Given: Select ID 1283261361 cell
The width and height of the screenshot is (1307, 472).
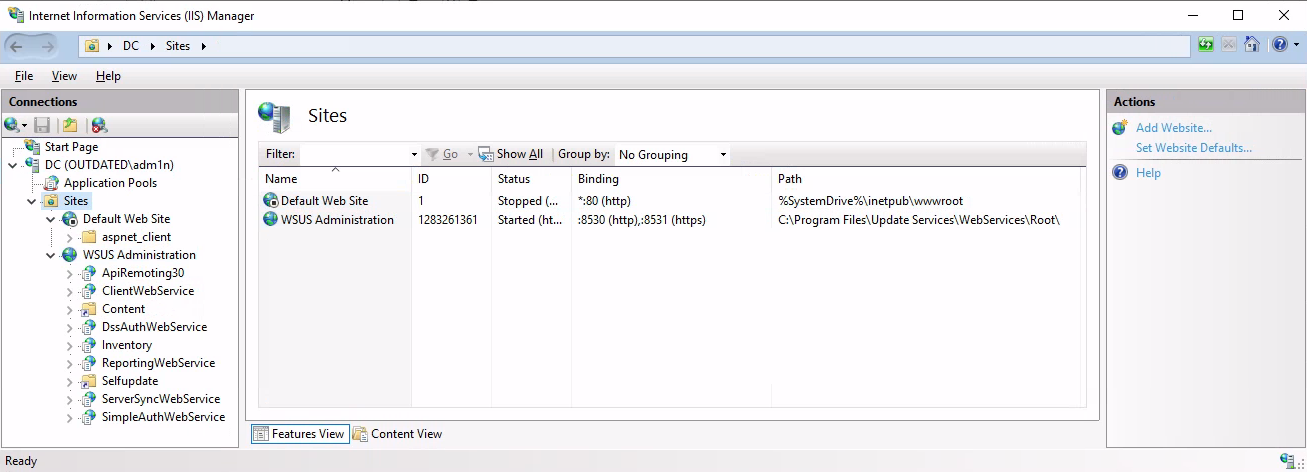Looking at the screenshot, I should 447,220.
